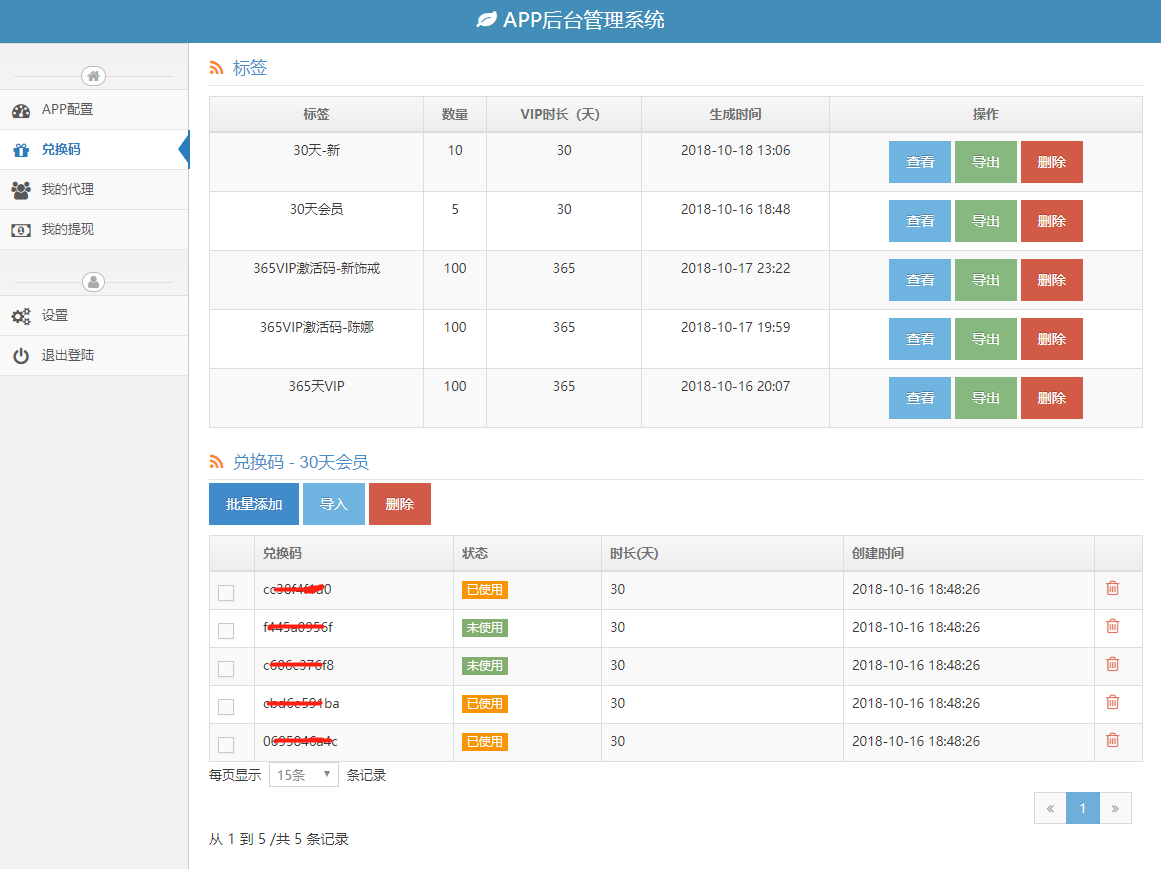Image resolution: width=1161 pixels, height=869 pixels.
Task: Delete the third redemption code via trash icon
Action: click(x=1112, y=664)
